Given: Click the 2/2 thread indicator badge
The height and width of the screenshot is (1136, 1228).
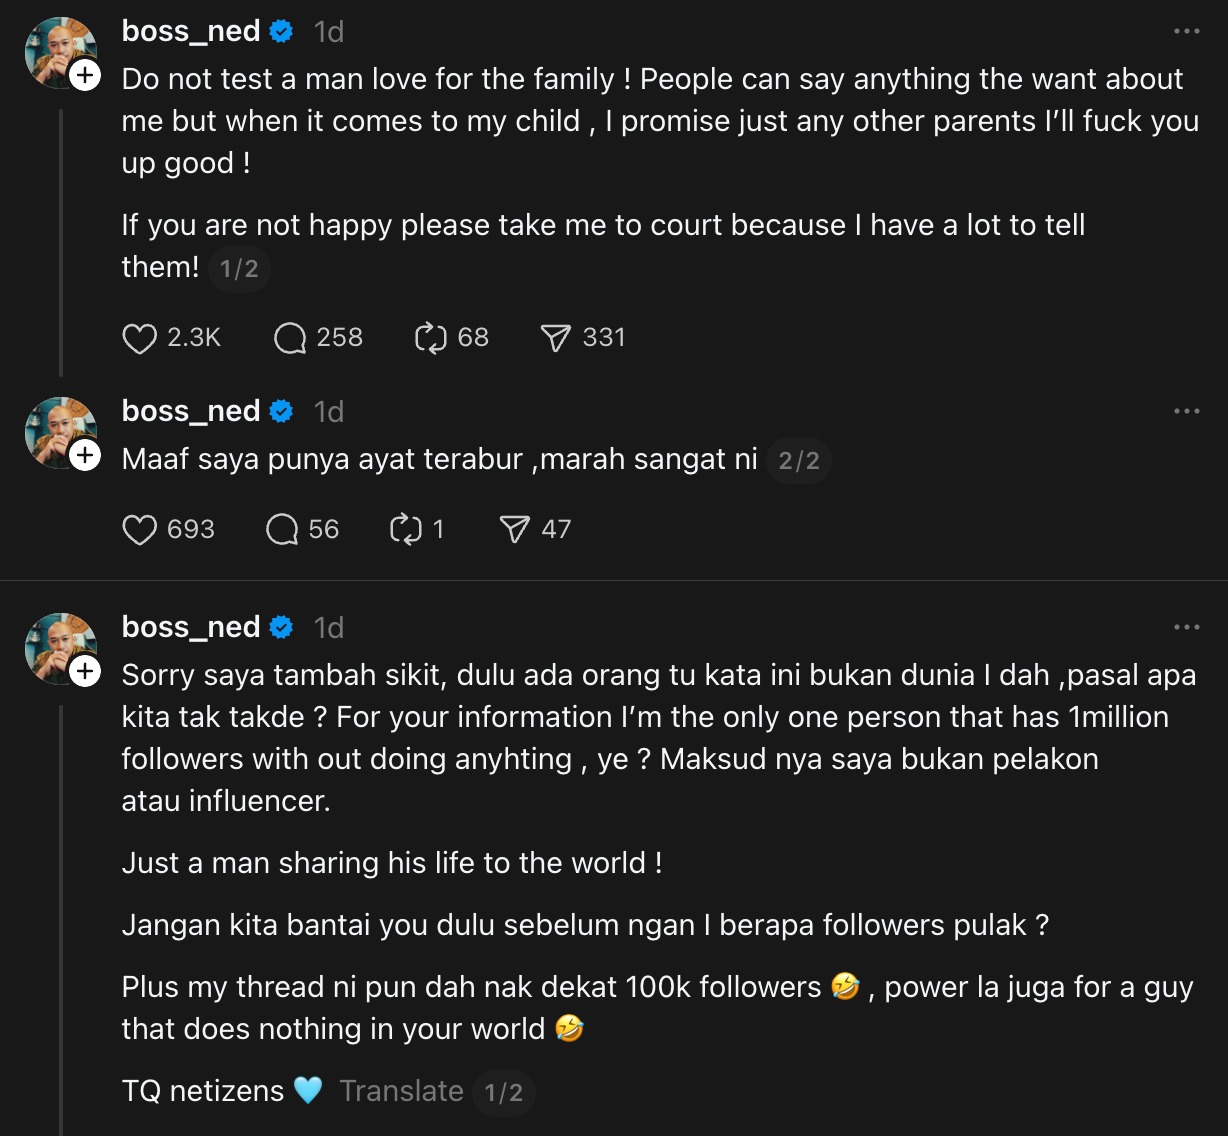Looking at the screenshot, I should point(799,461).
